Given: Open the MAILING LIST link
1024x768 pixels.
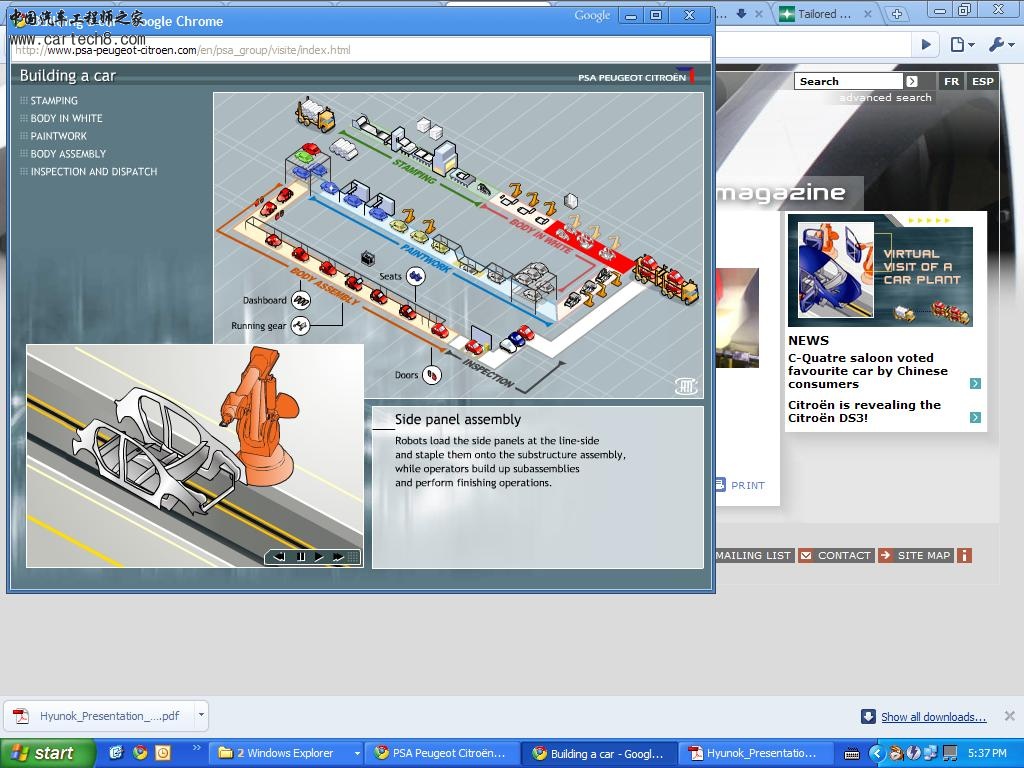Looking at the screenshot, I should coord(753,555).
